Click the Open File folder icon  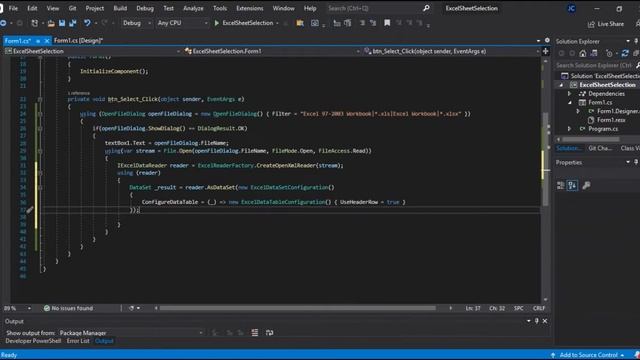pos(51,23)
